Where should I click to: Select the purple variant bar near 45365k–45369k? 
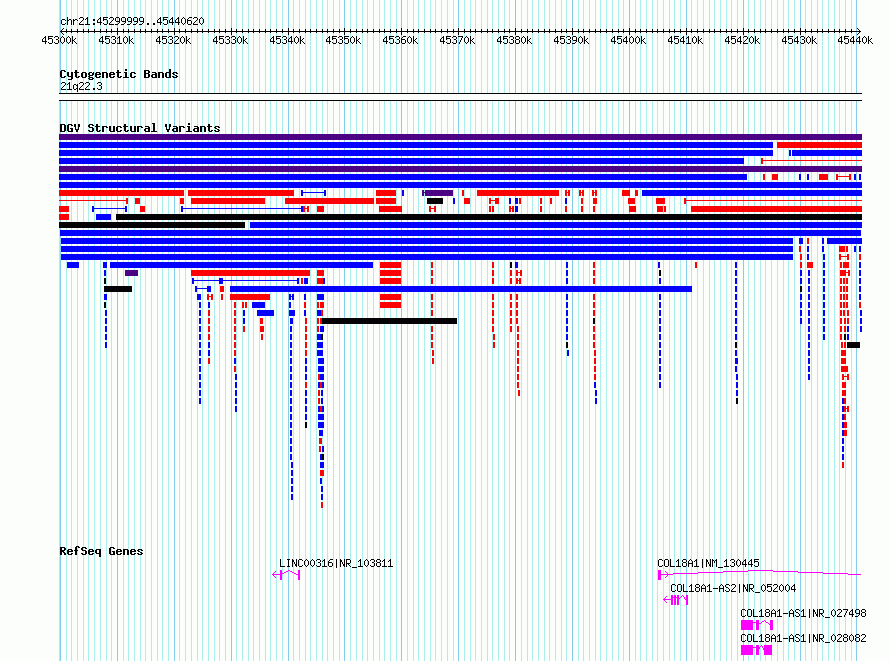point(439,193)
